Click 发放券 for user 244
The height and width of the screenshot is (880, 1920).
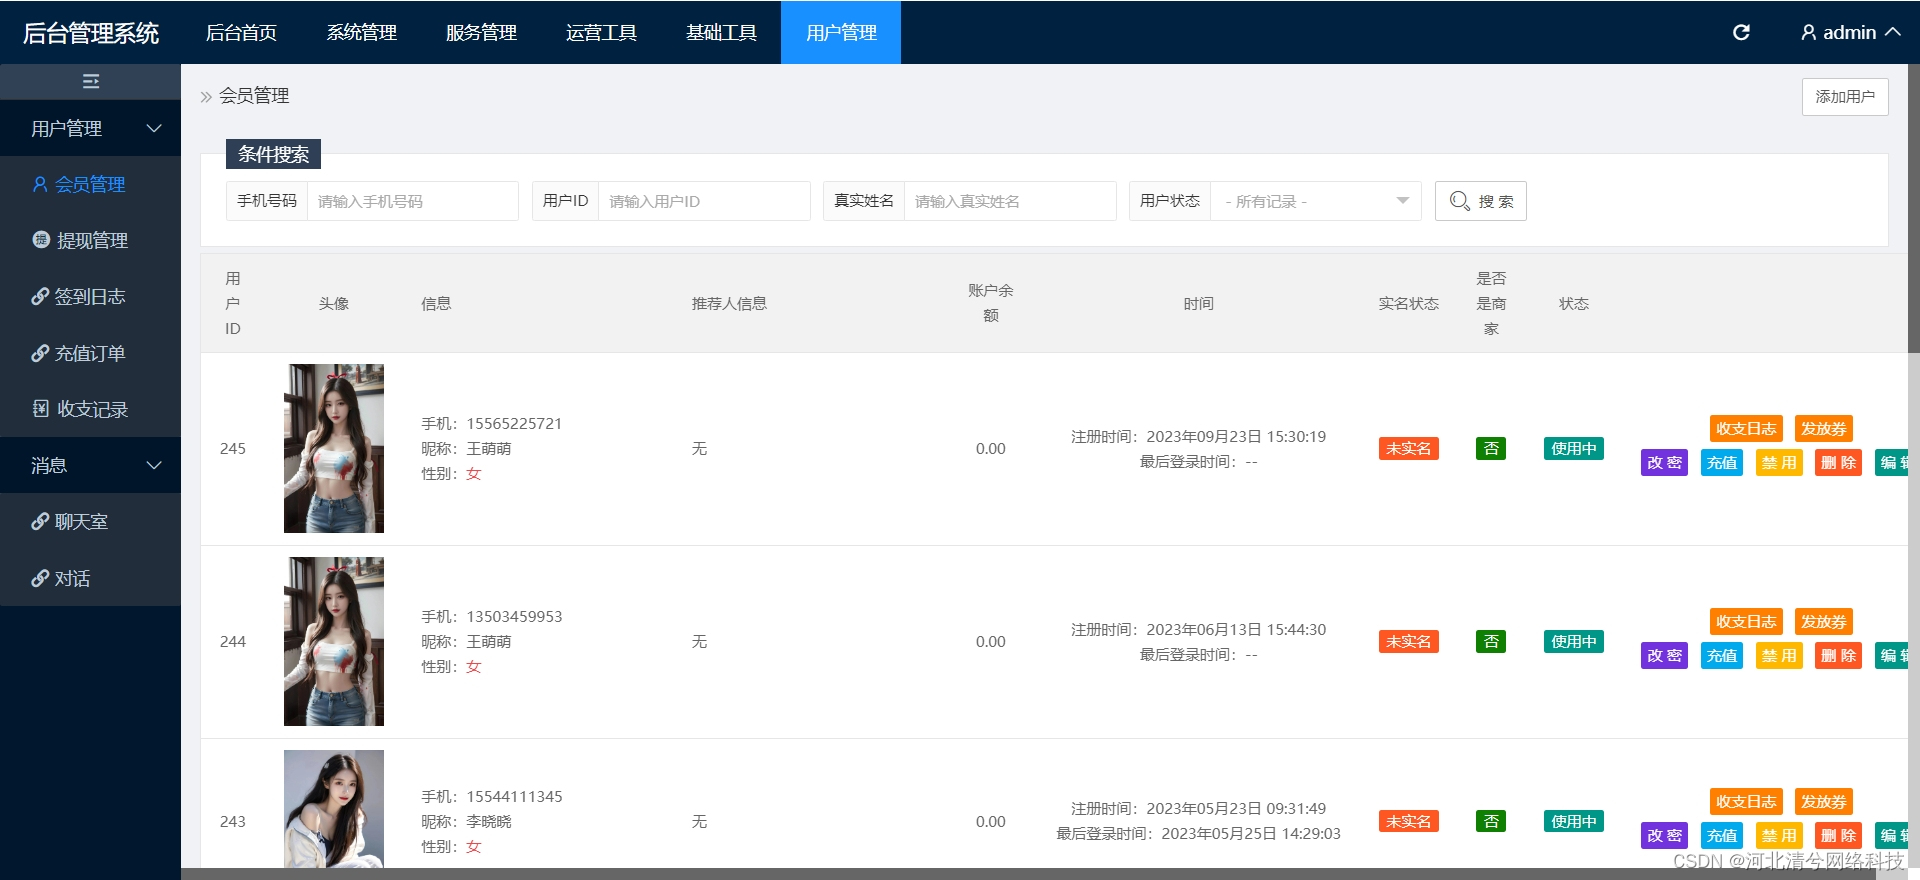click(x=1824, y=621)
